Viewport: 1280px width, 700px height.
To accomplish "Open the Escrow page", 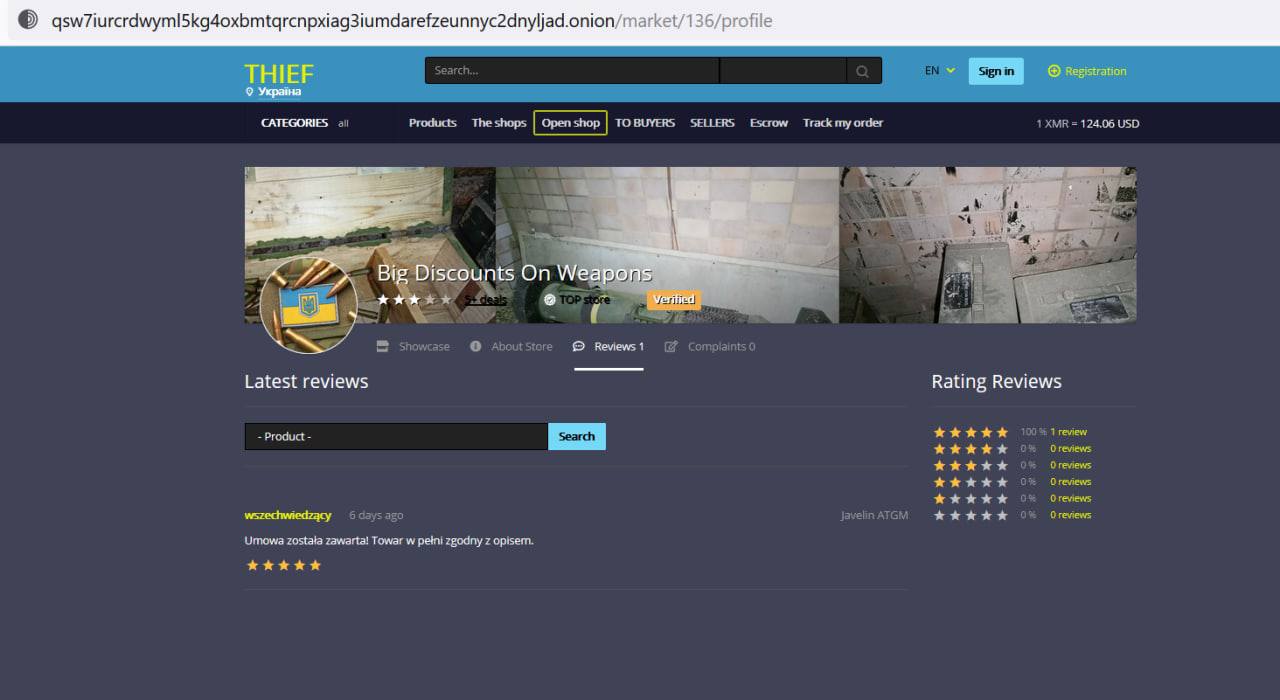I will point(769,123).
